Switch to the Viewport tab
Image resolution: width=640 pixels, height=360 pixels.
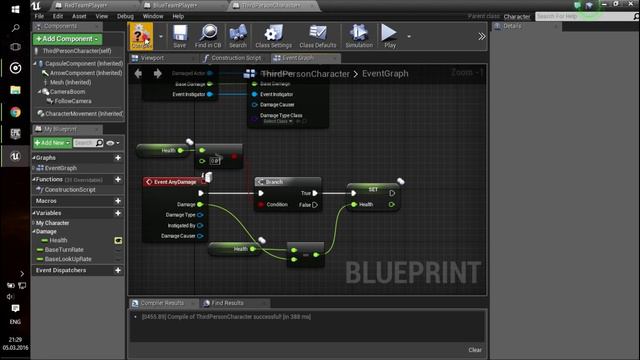[x=152, y=58]
